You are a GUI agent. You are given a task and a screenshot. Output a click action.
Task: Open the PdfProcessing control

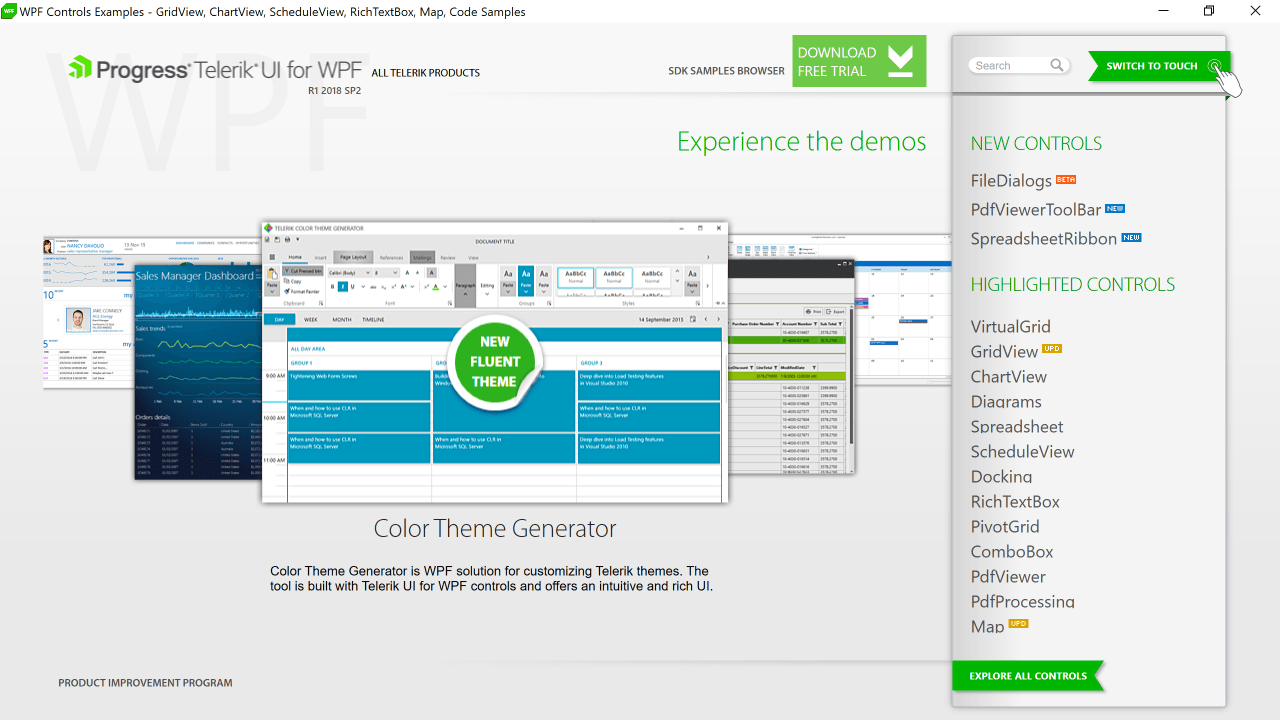1022,601
